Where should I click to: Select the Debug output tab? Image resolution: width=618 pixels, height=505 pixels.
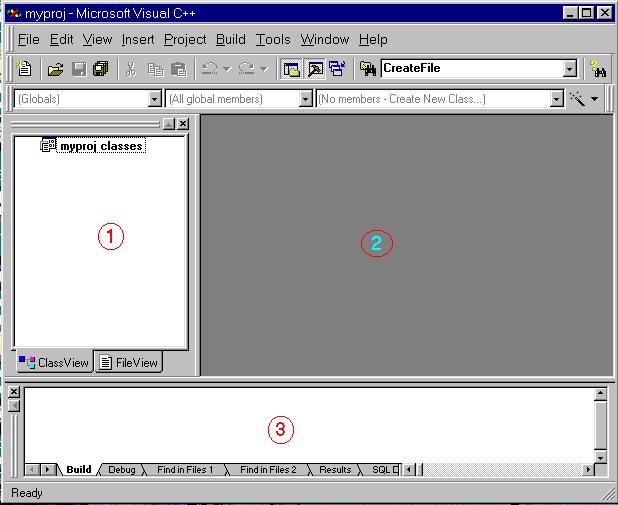point(121,470)
